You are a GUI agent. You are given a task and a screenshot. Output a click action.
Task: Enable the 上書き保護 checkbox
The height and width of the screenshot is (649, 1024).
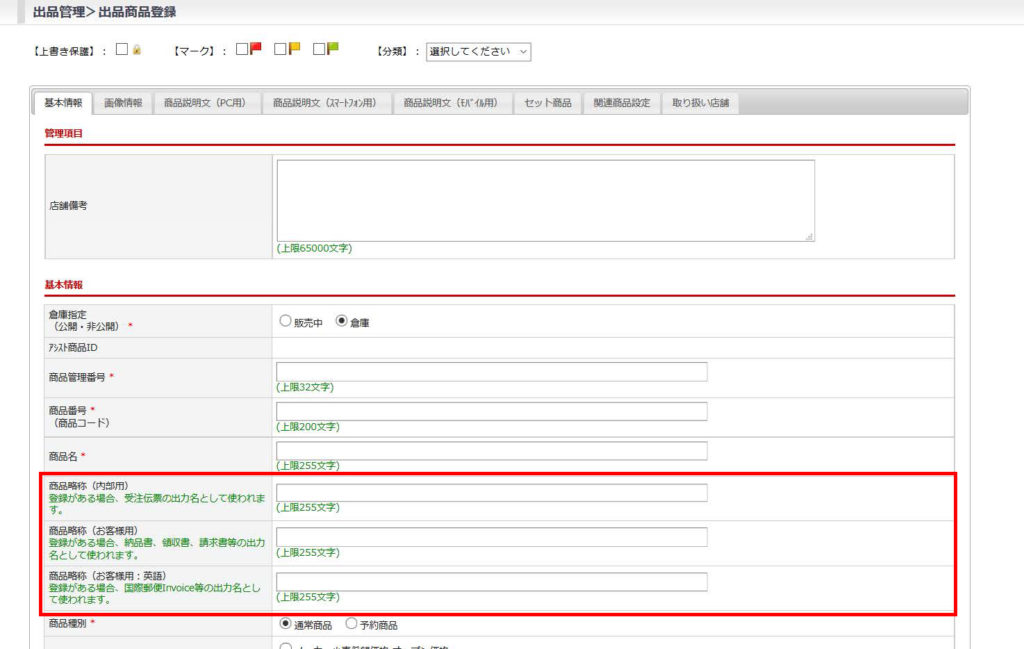(121, 50)
